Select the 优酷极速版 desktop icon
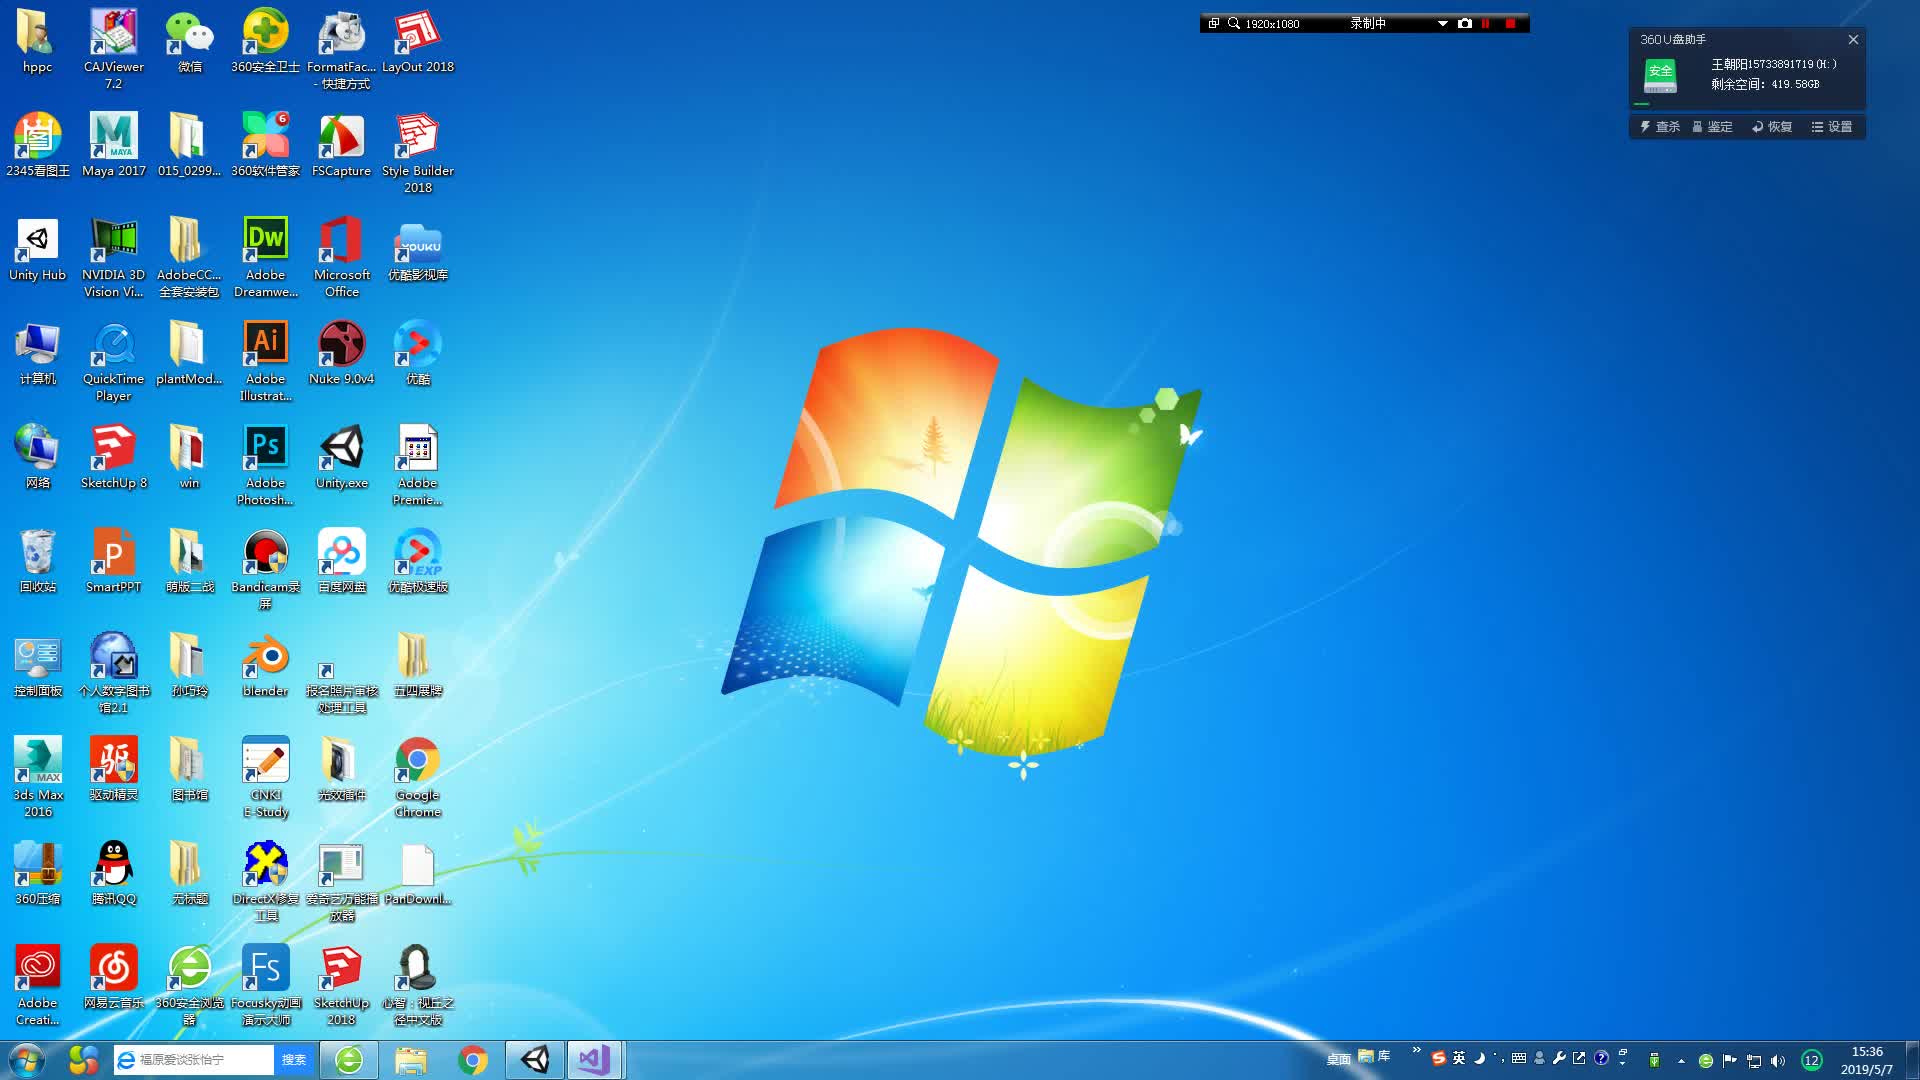 [417, 562]
